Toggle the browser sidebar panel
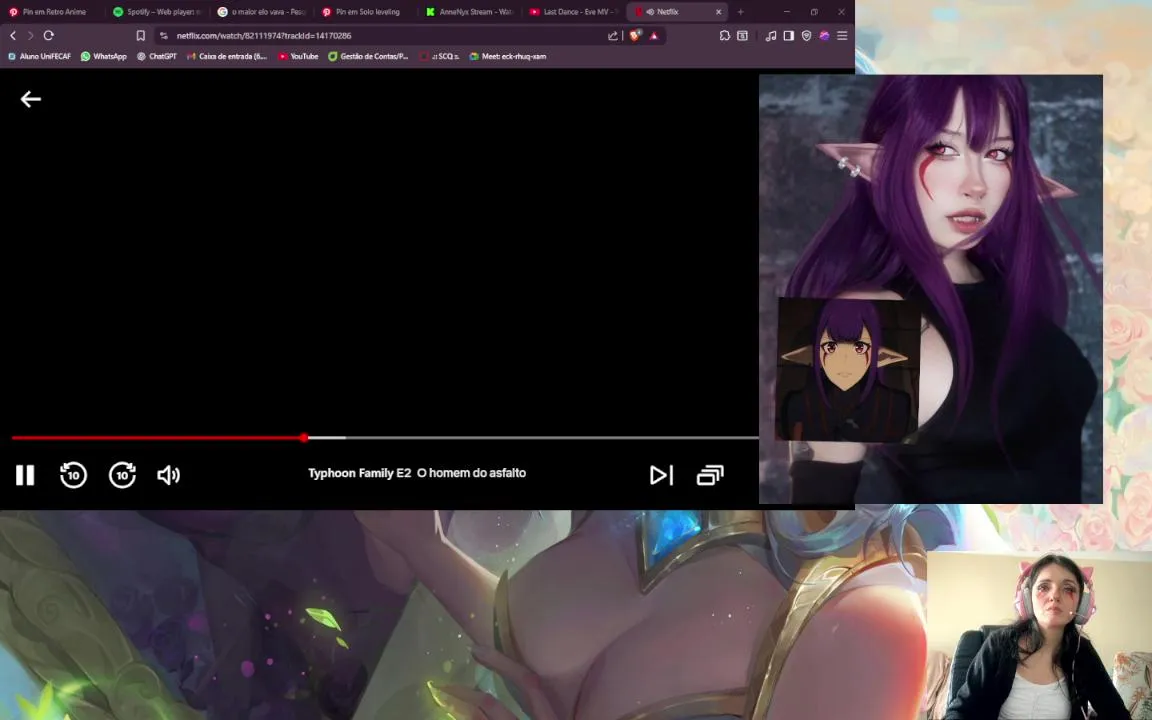The image size is (1152, 720). pos(788,35)
